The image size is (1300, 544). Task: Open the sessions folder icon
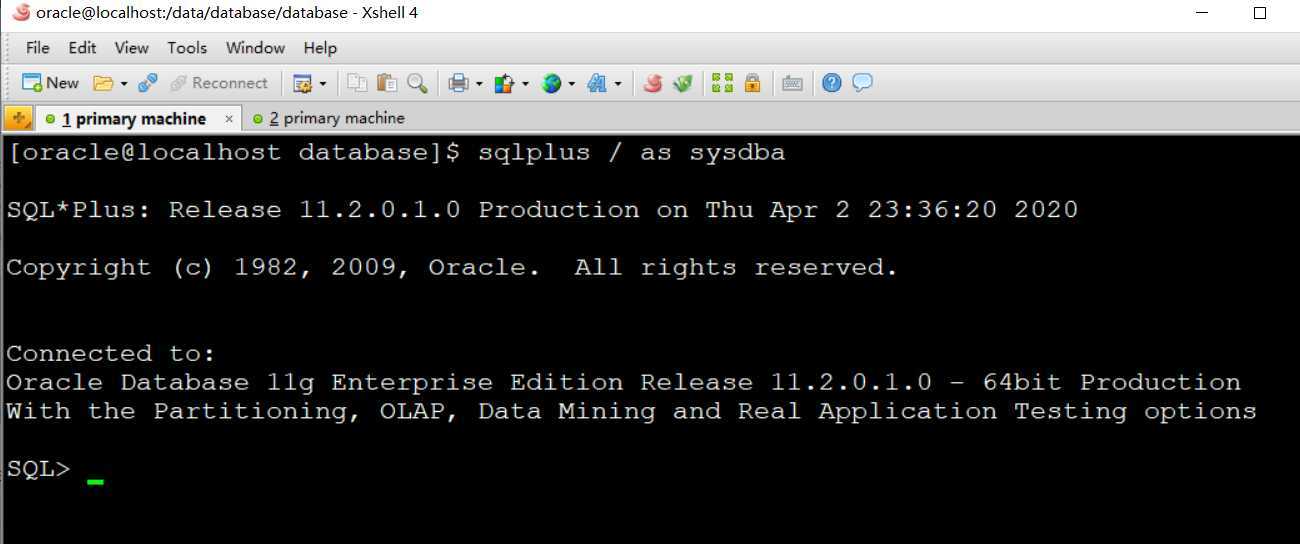pos(102,83)
